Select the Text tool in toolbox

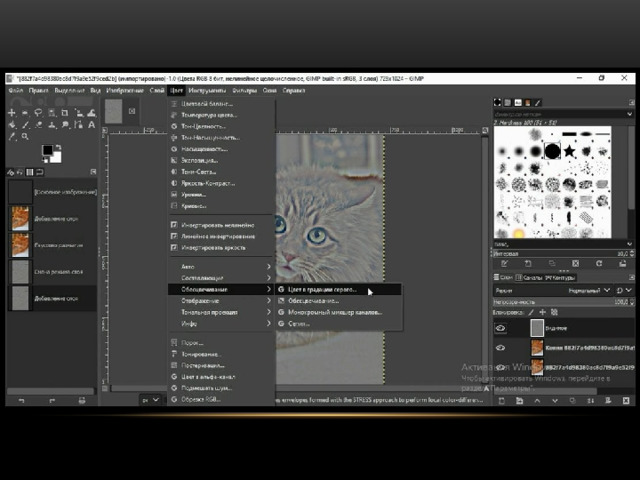[92, 124]
